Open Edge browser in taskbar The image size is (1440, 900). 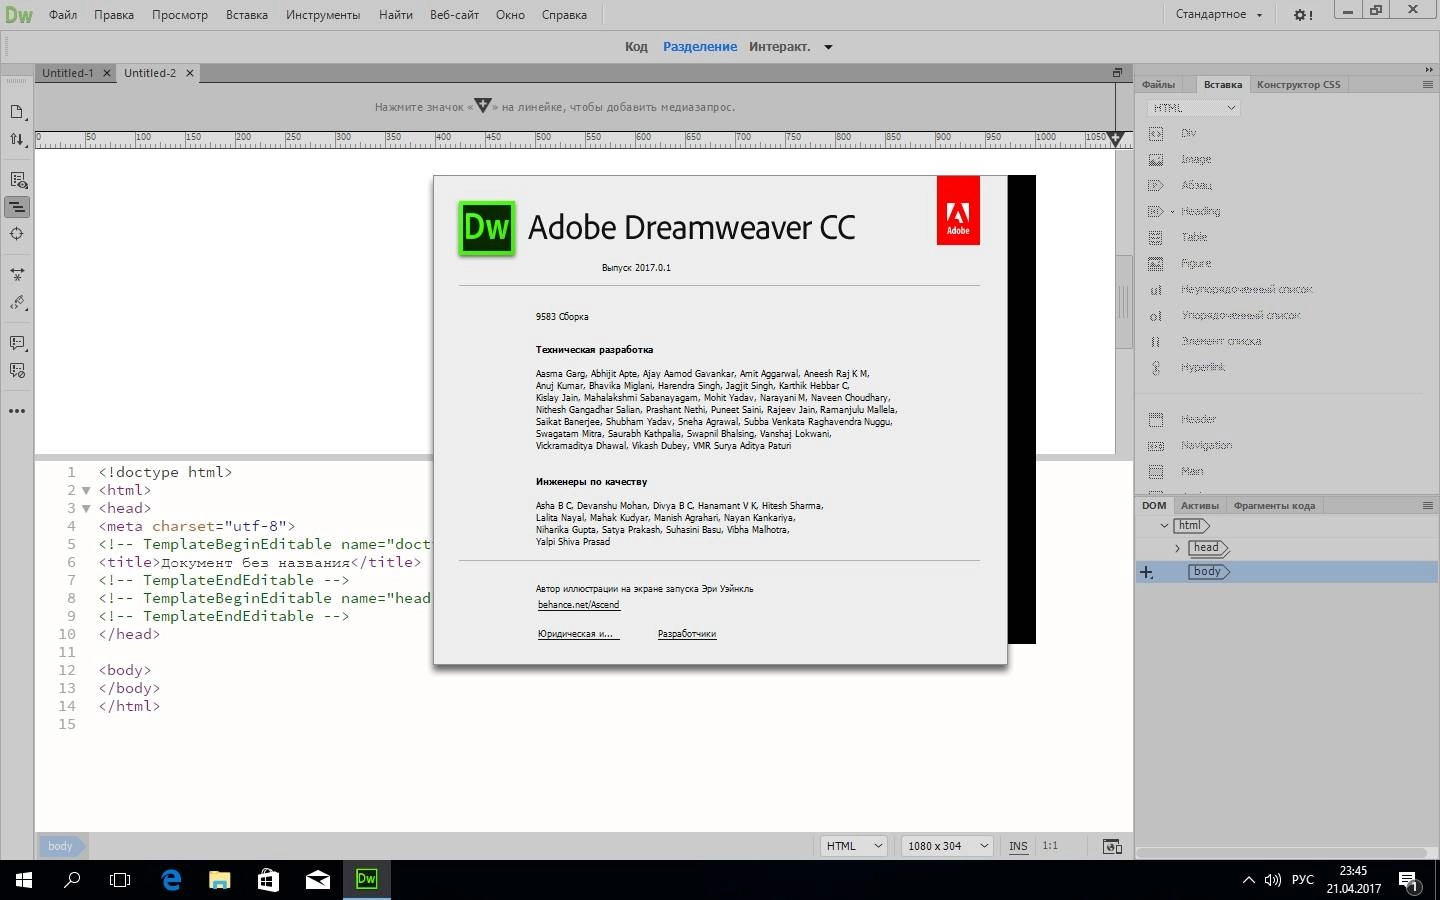[171, 880]
